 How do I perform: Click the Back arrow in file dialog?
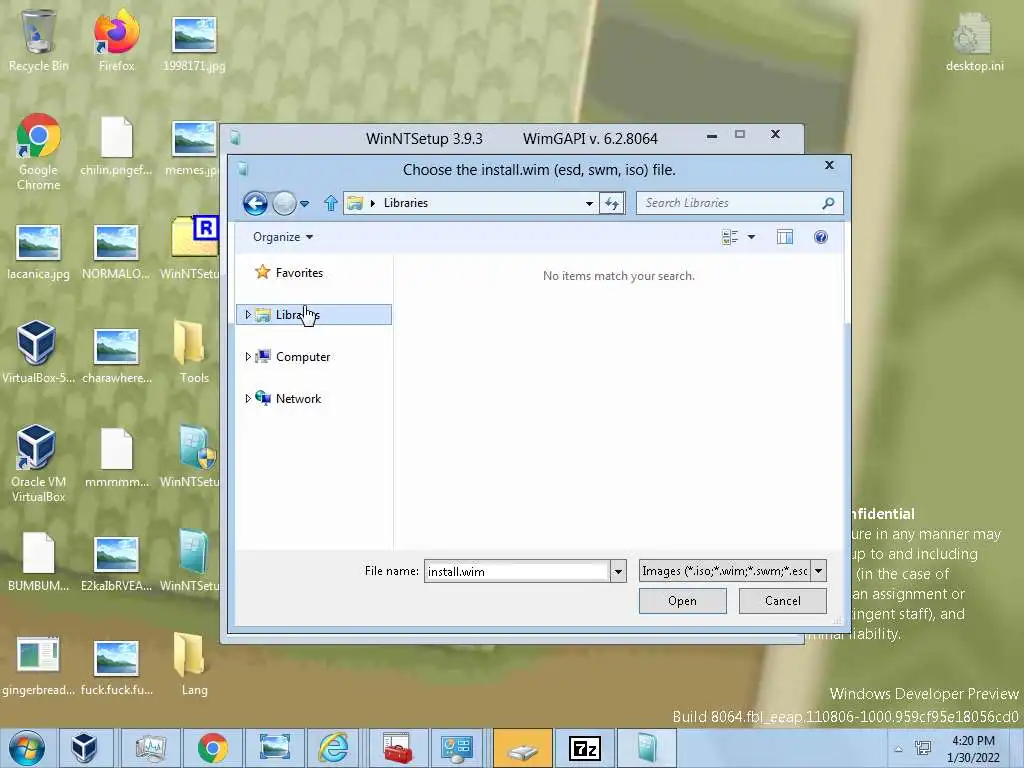pyautogui.click(x=255, y=204)
